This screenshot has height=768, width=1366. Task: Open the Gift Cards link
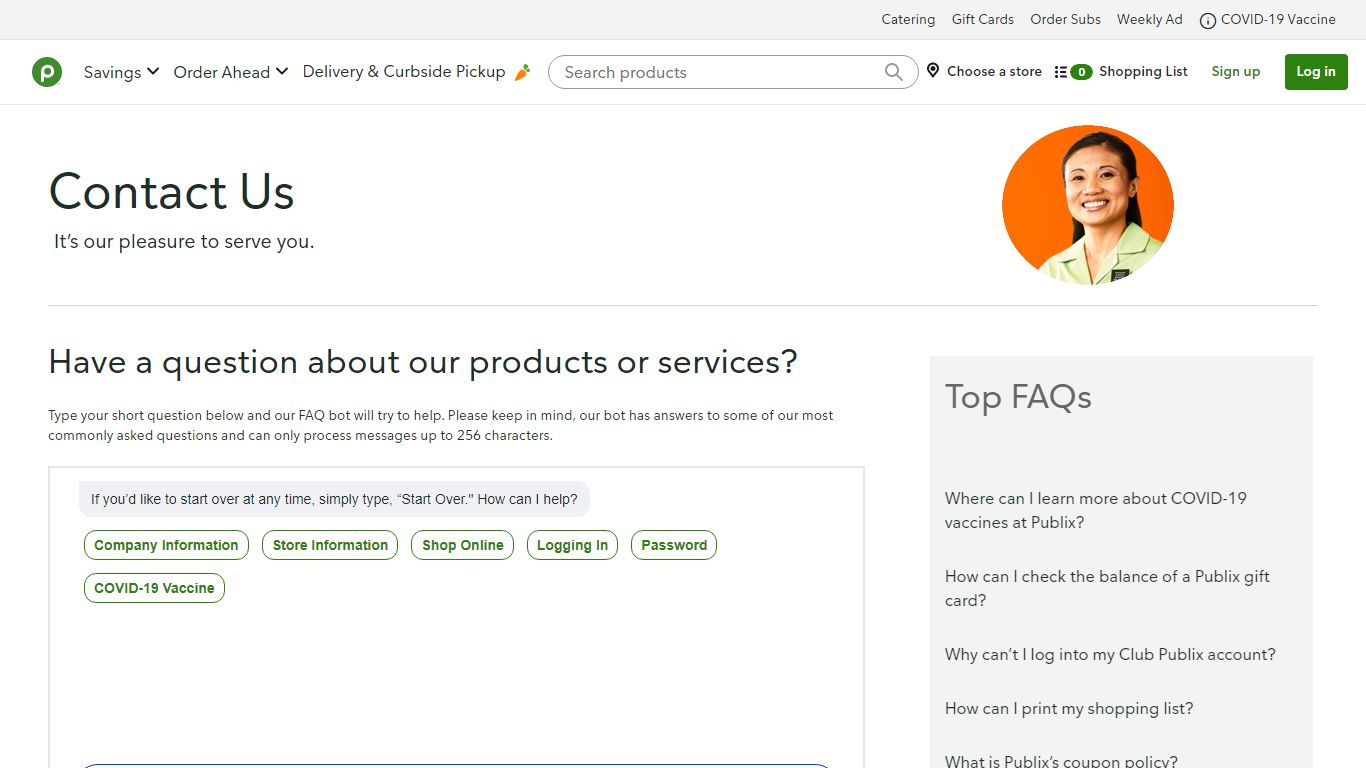[x=983, y=19]
